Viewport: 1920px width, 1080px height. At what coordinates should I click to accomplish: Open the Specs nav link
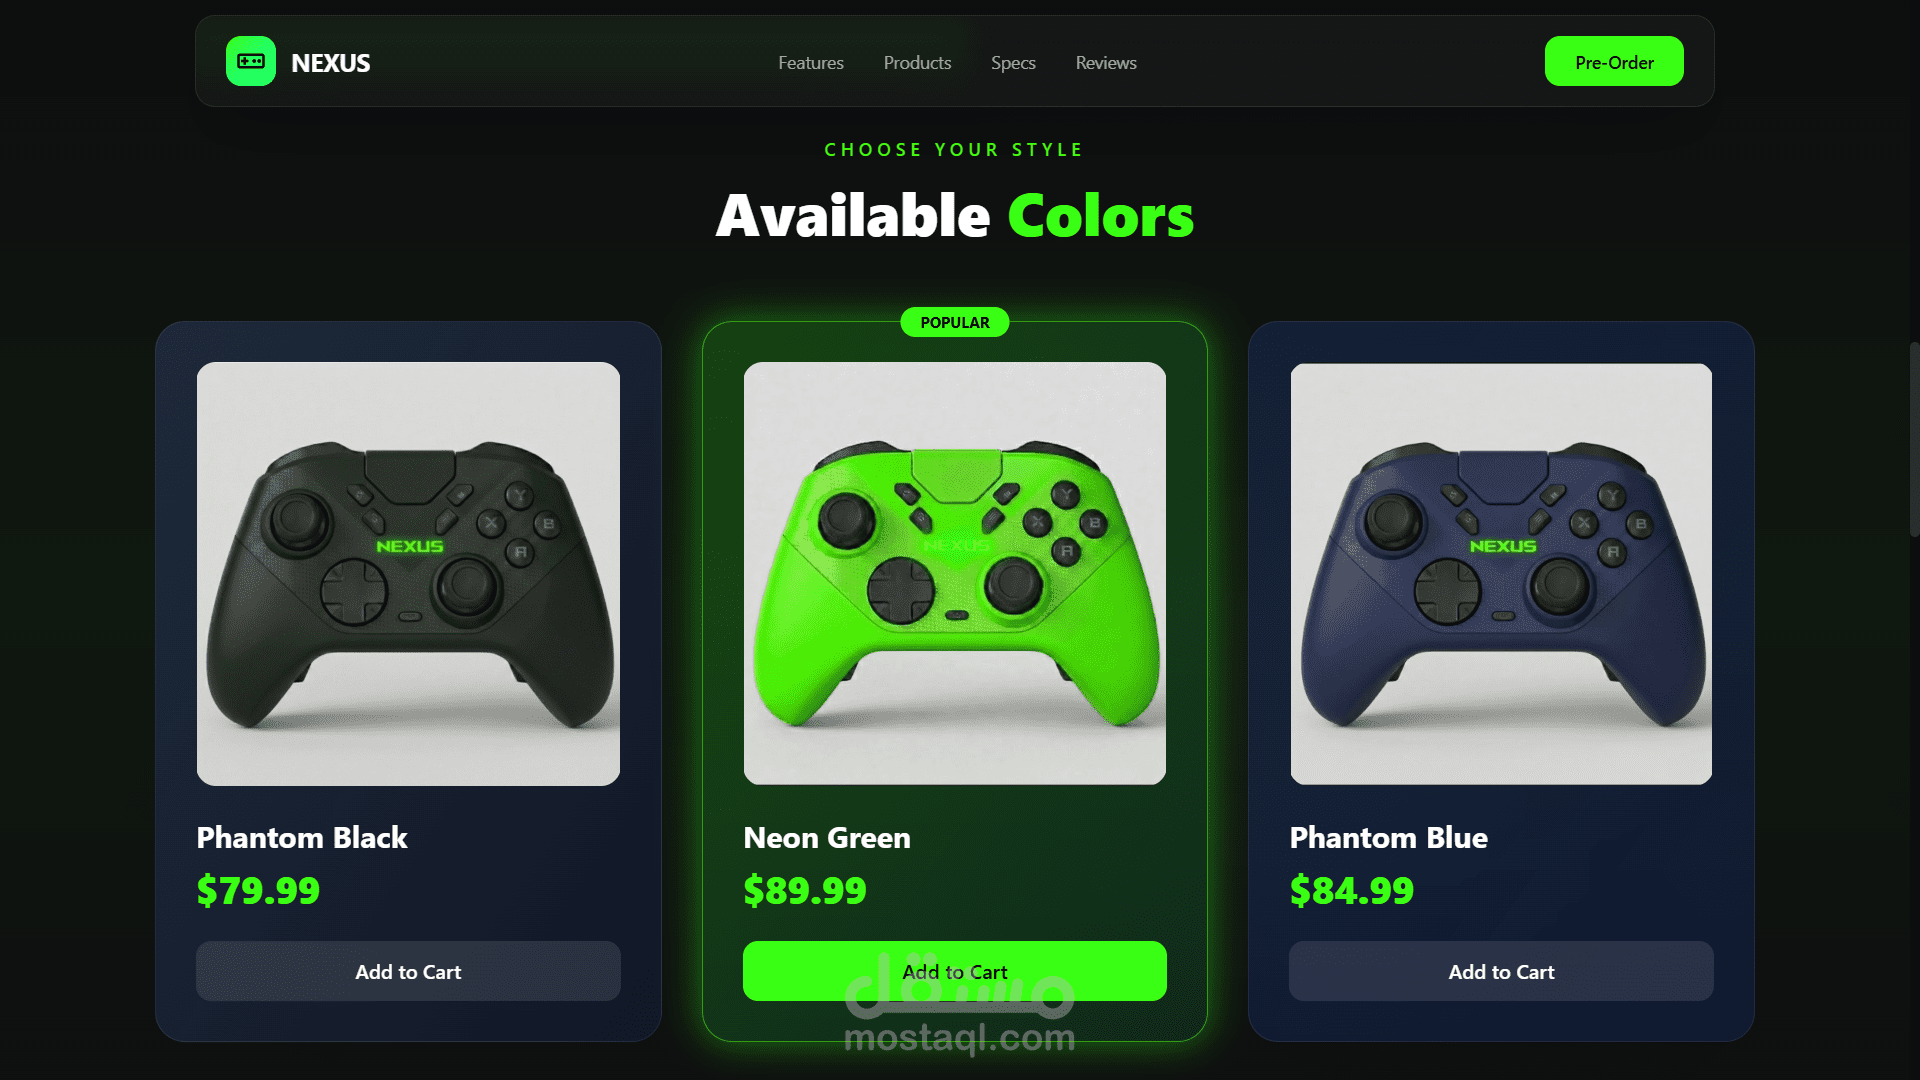click(1013, 63)
